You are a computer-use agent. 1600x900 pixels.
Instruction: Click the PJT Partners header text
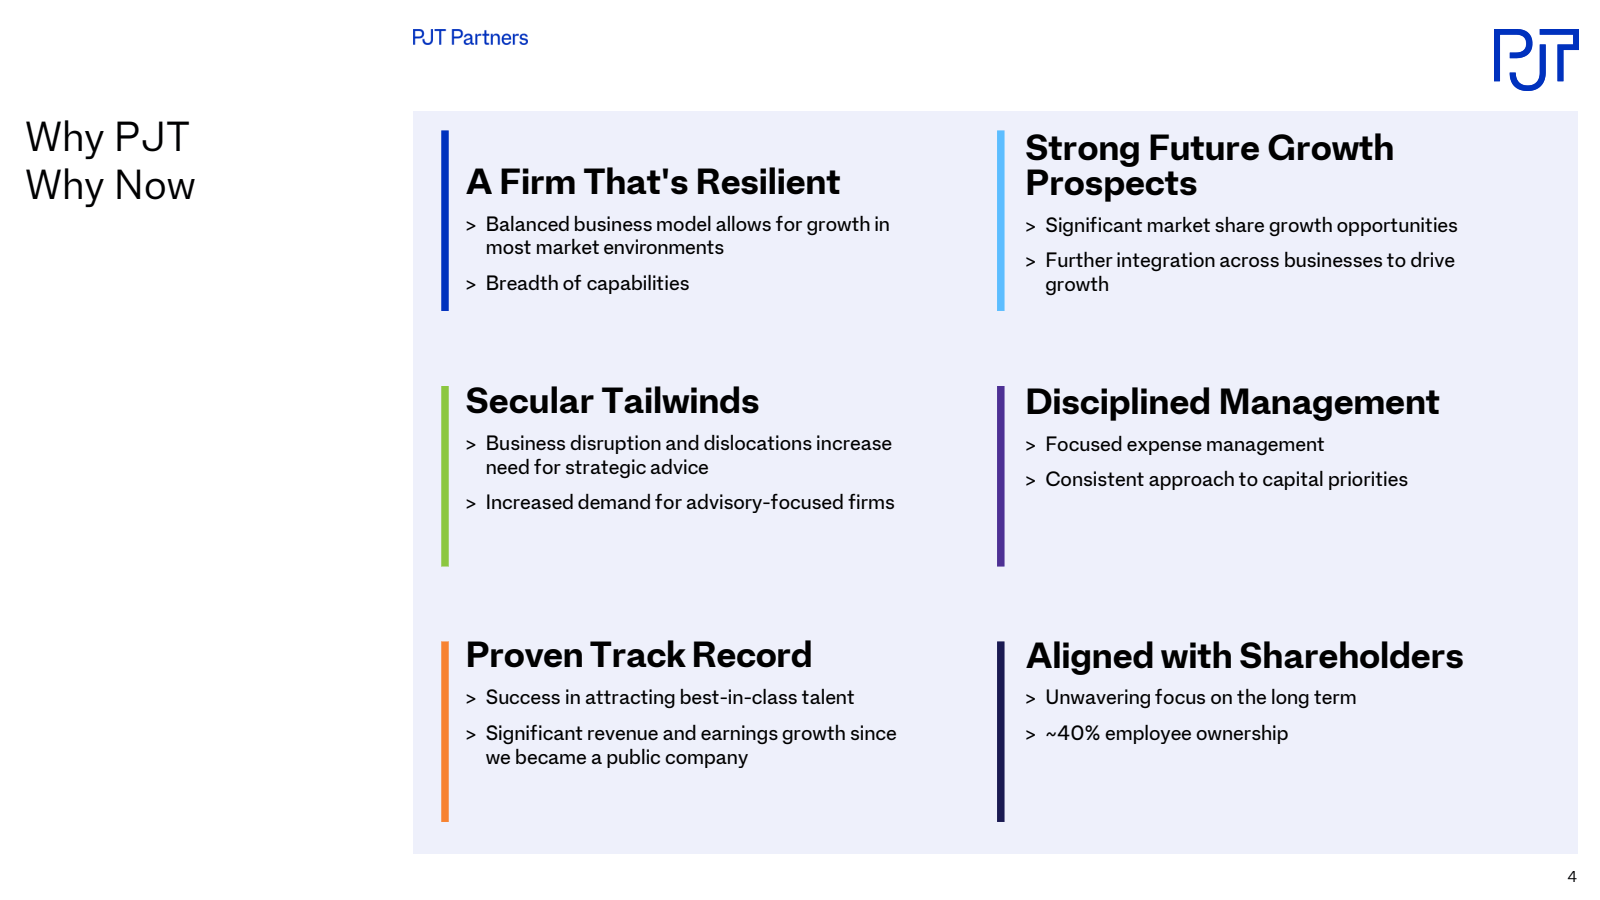(470, 38)
